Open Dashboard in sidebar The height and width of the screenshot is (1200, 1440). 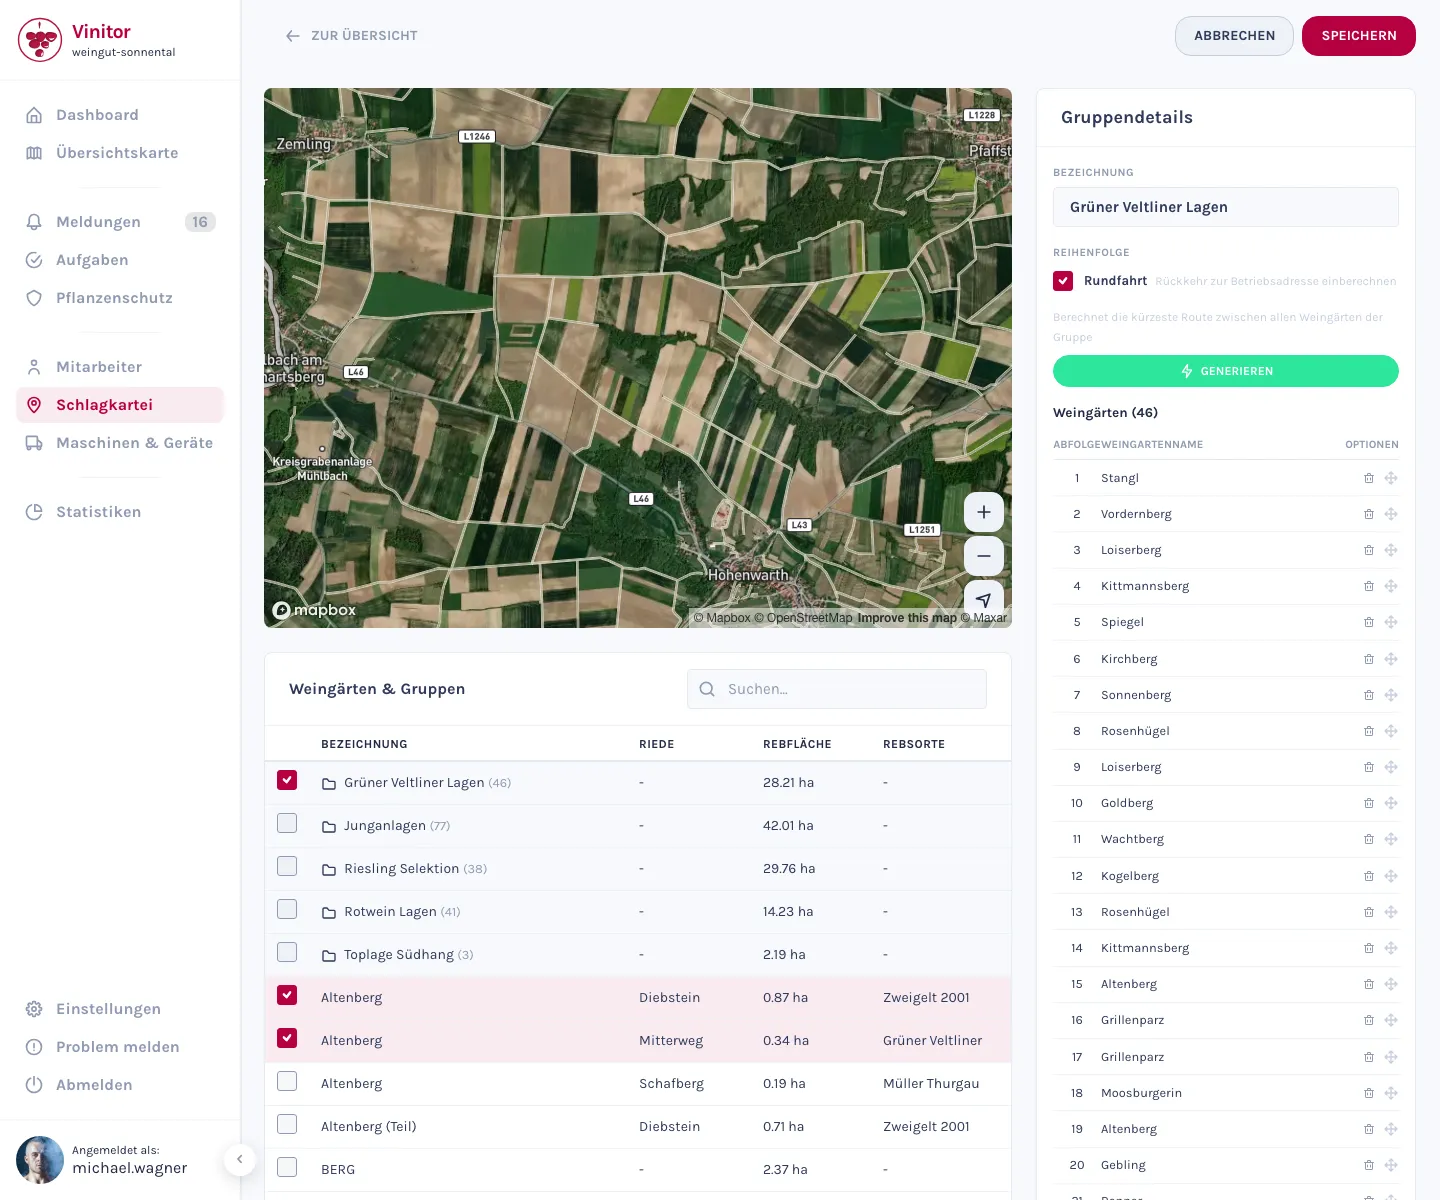(120, 115)
